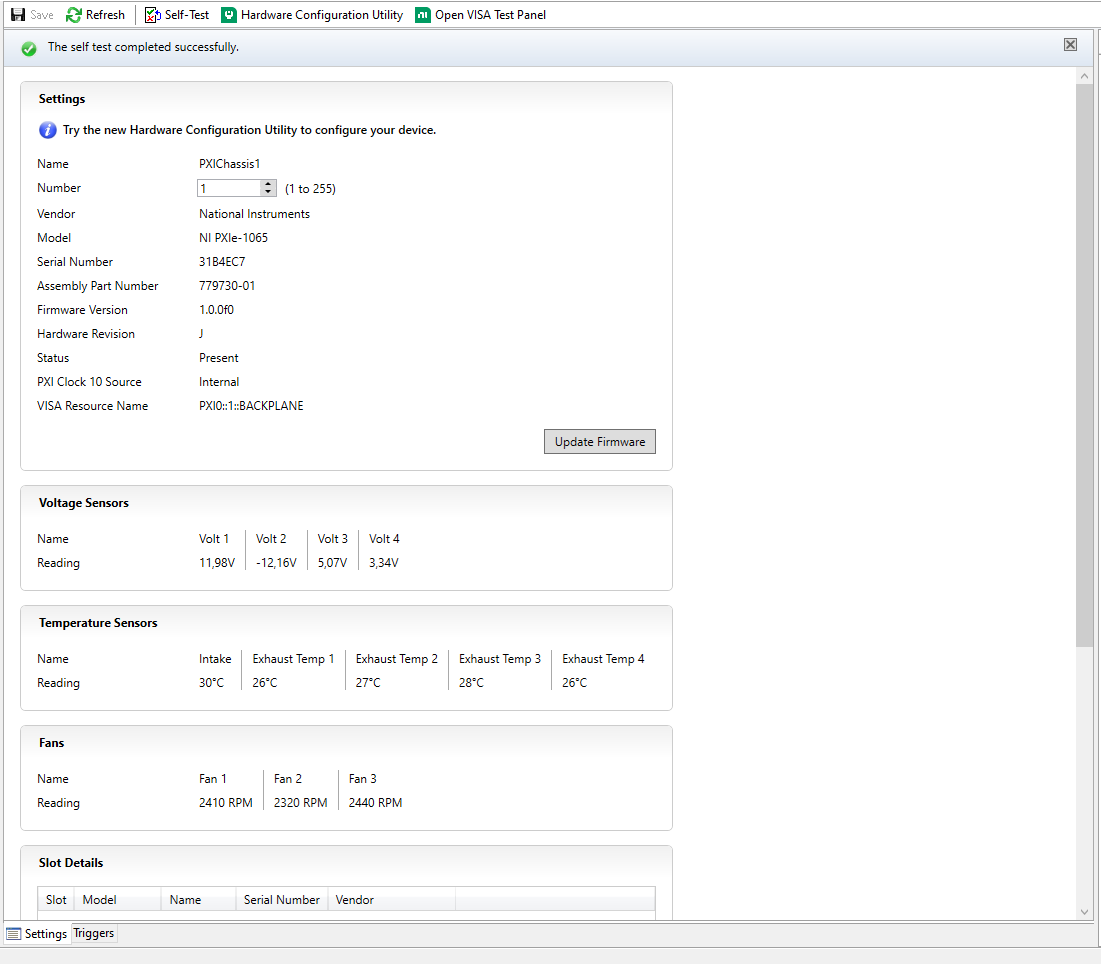
Task: Click the chassis Number input field
Action: (x=229, y=188)
